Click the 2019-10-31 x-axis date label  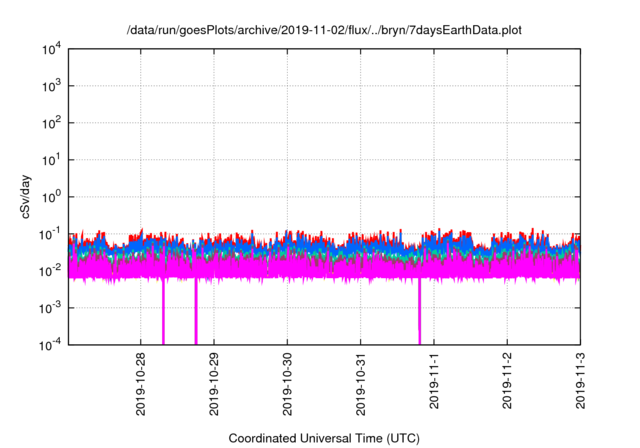(x=360, y=384)
